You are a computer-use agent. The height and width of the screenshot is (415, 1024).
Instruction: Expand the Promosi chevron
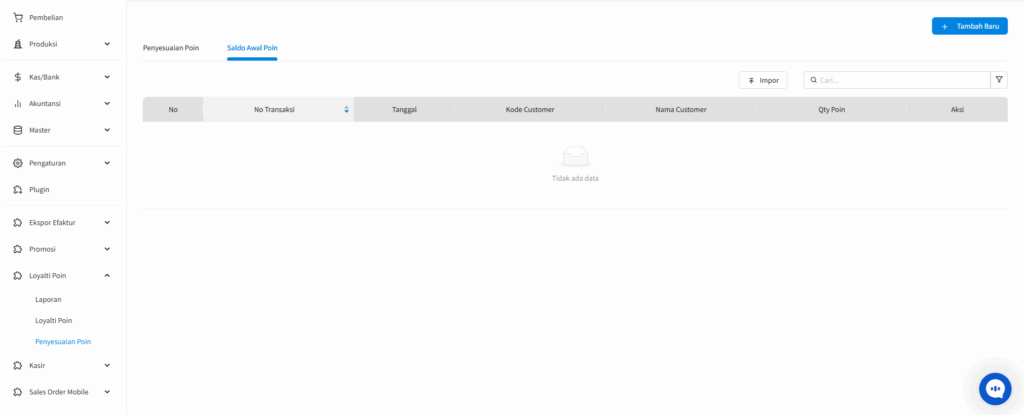point(107,249)
